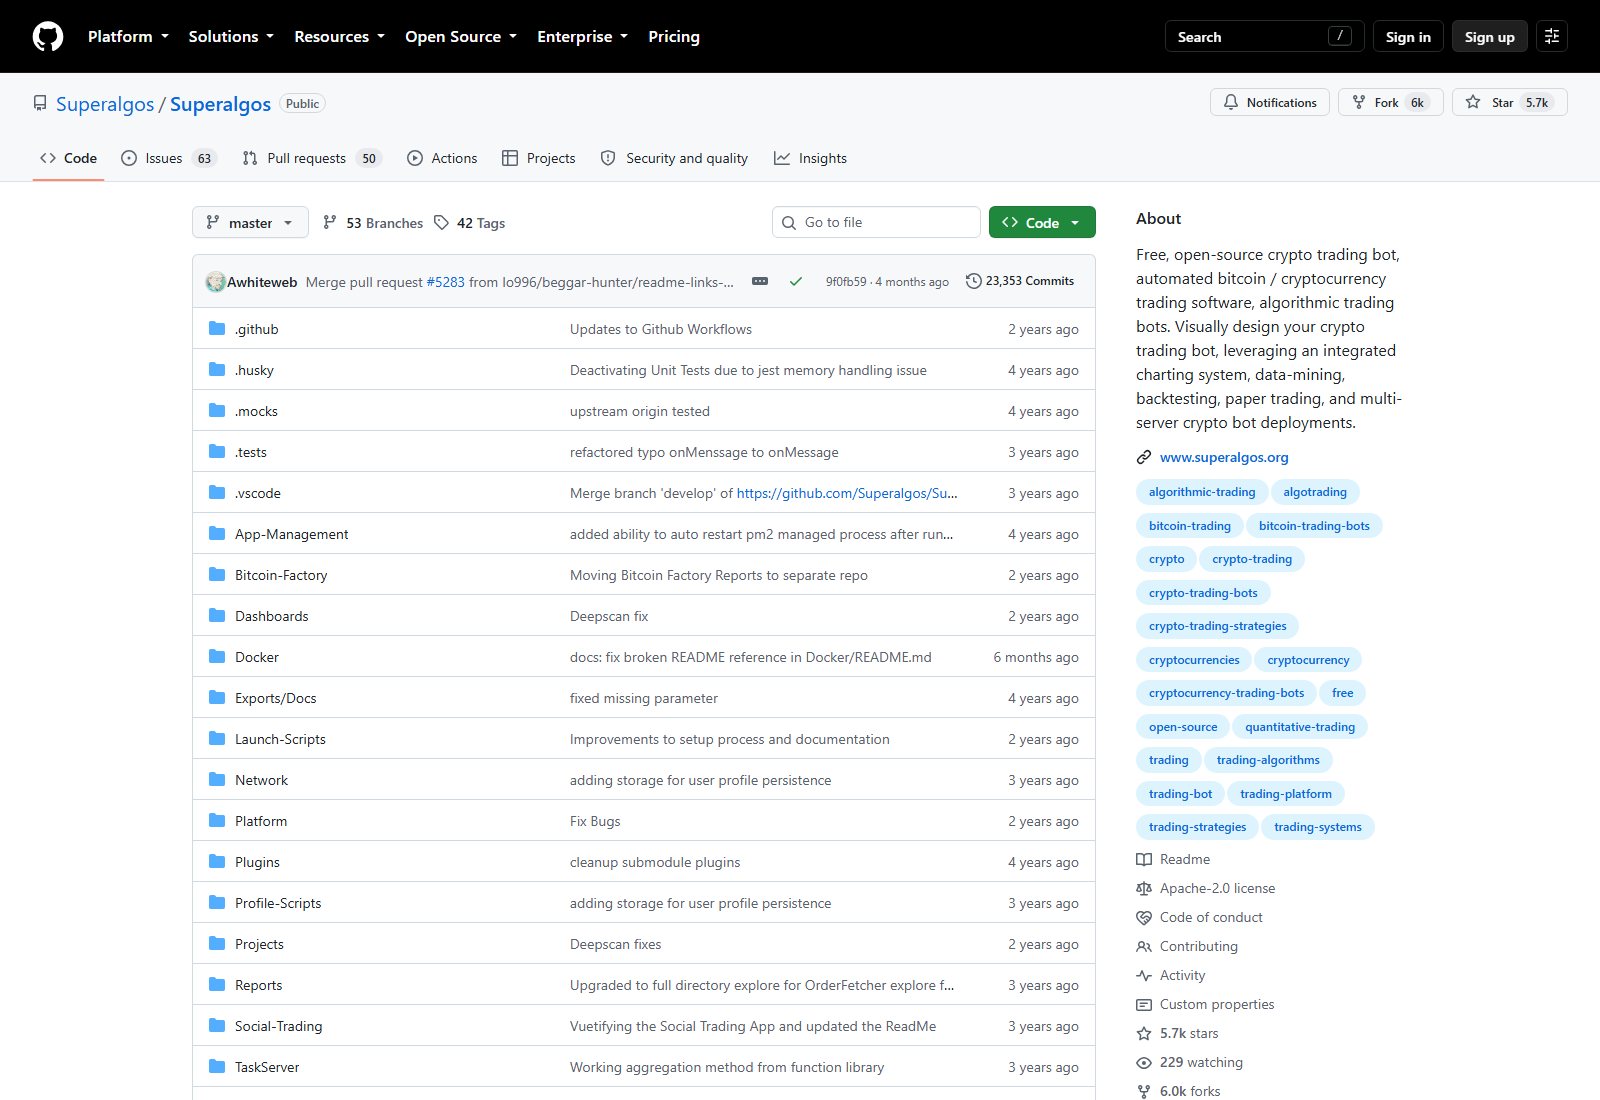
Task: Click the Custom properties note icon
Action: click(x=1144, y=1004)
